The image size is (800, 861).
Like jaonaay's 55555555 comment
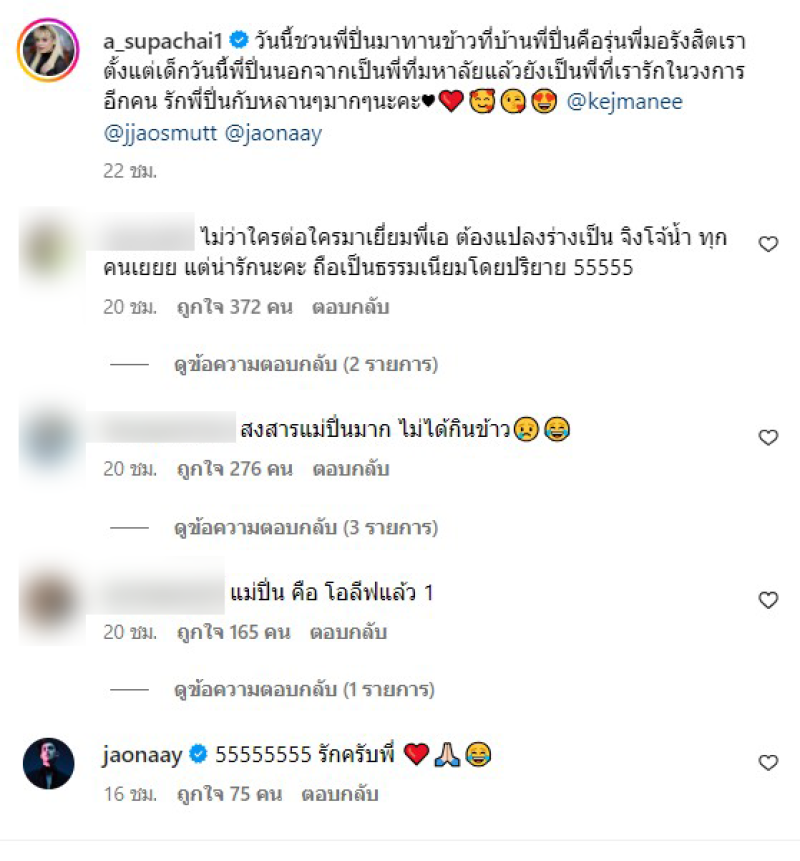(x=768, y=763)
